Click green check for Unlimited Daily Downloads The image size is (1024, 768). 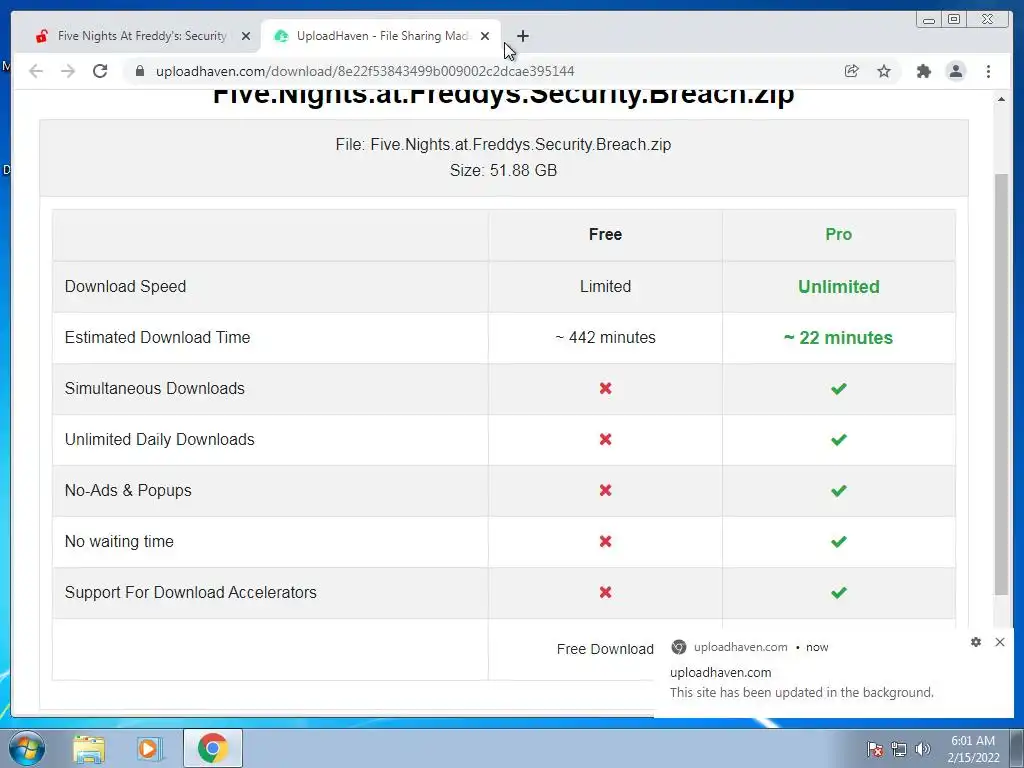(x=839, y=440)
